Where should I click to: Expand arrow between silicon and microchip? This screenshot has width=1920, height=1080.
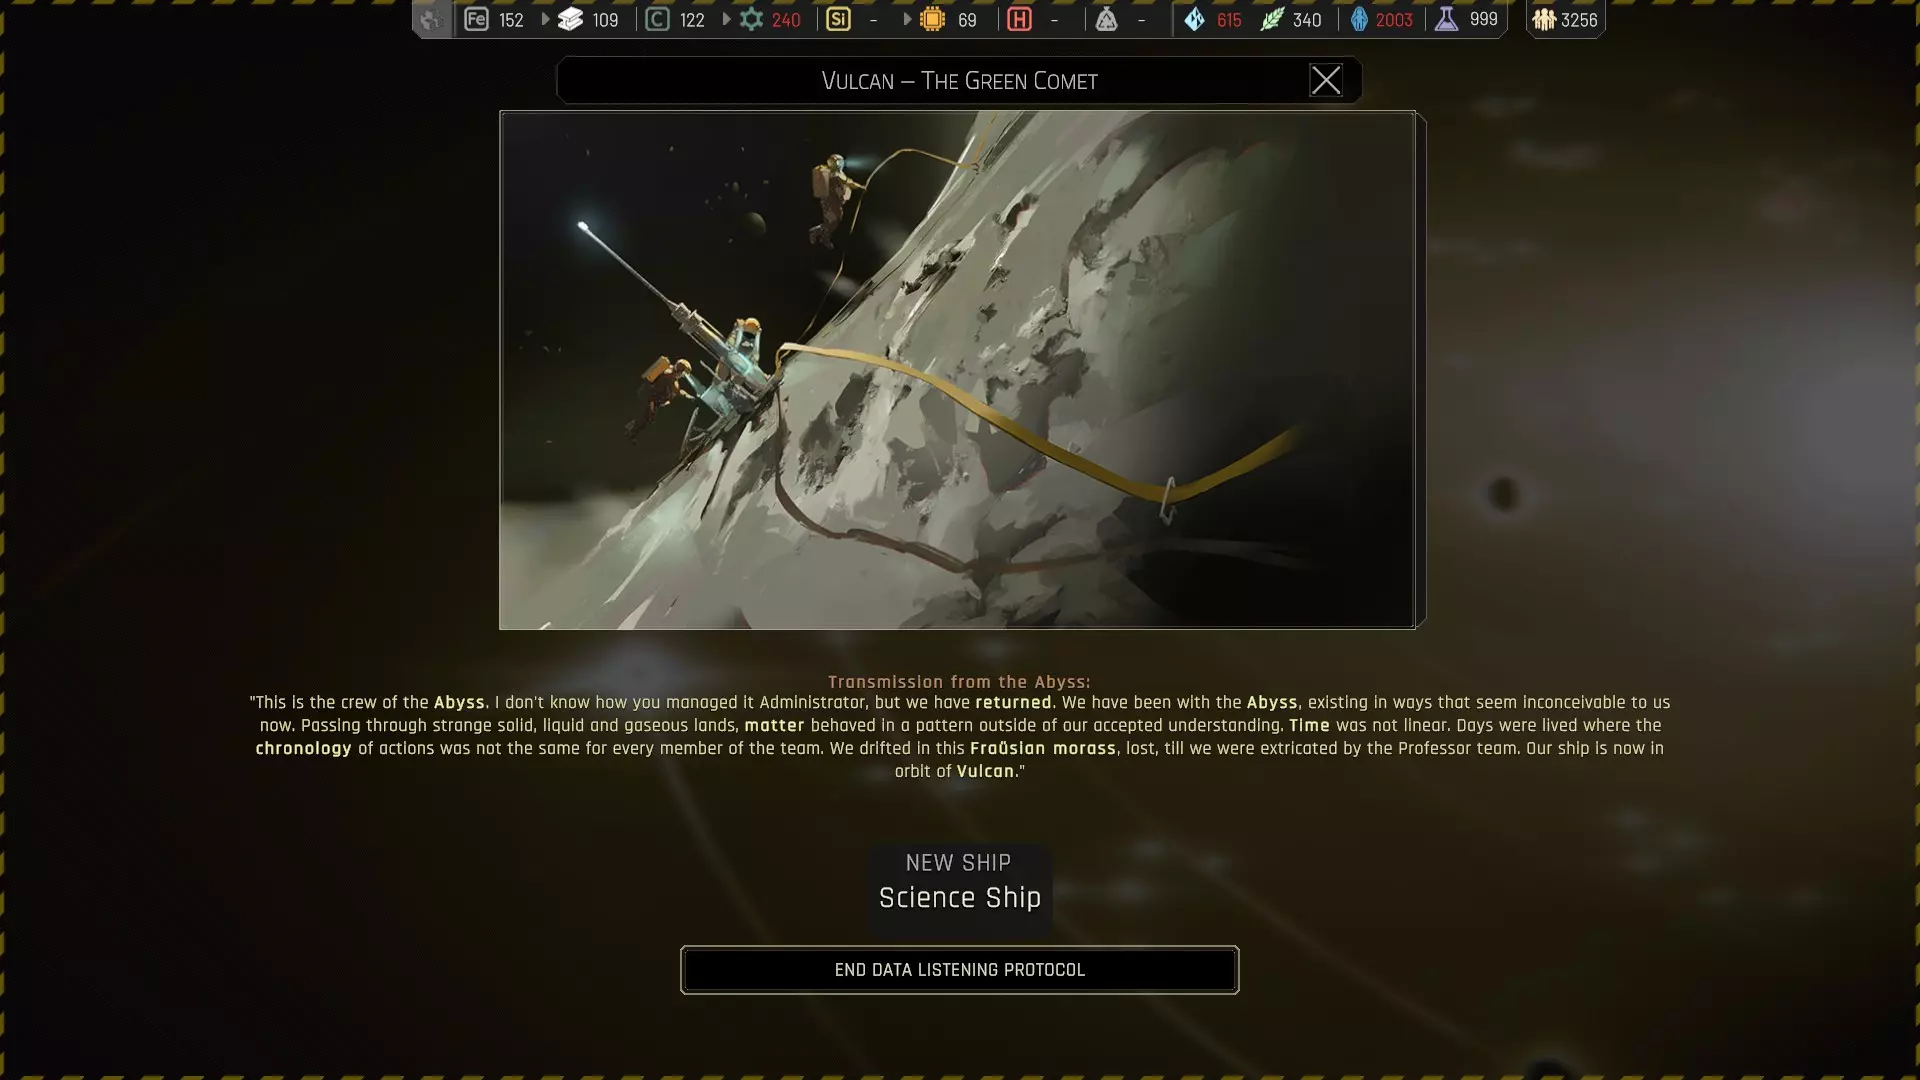(x=907, y=19)
